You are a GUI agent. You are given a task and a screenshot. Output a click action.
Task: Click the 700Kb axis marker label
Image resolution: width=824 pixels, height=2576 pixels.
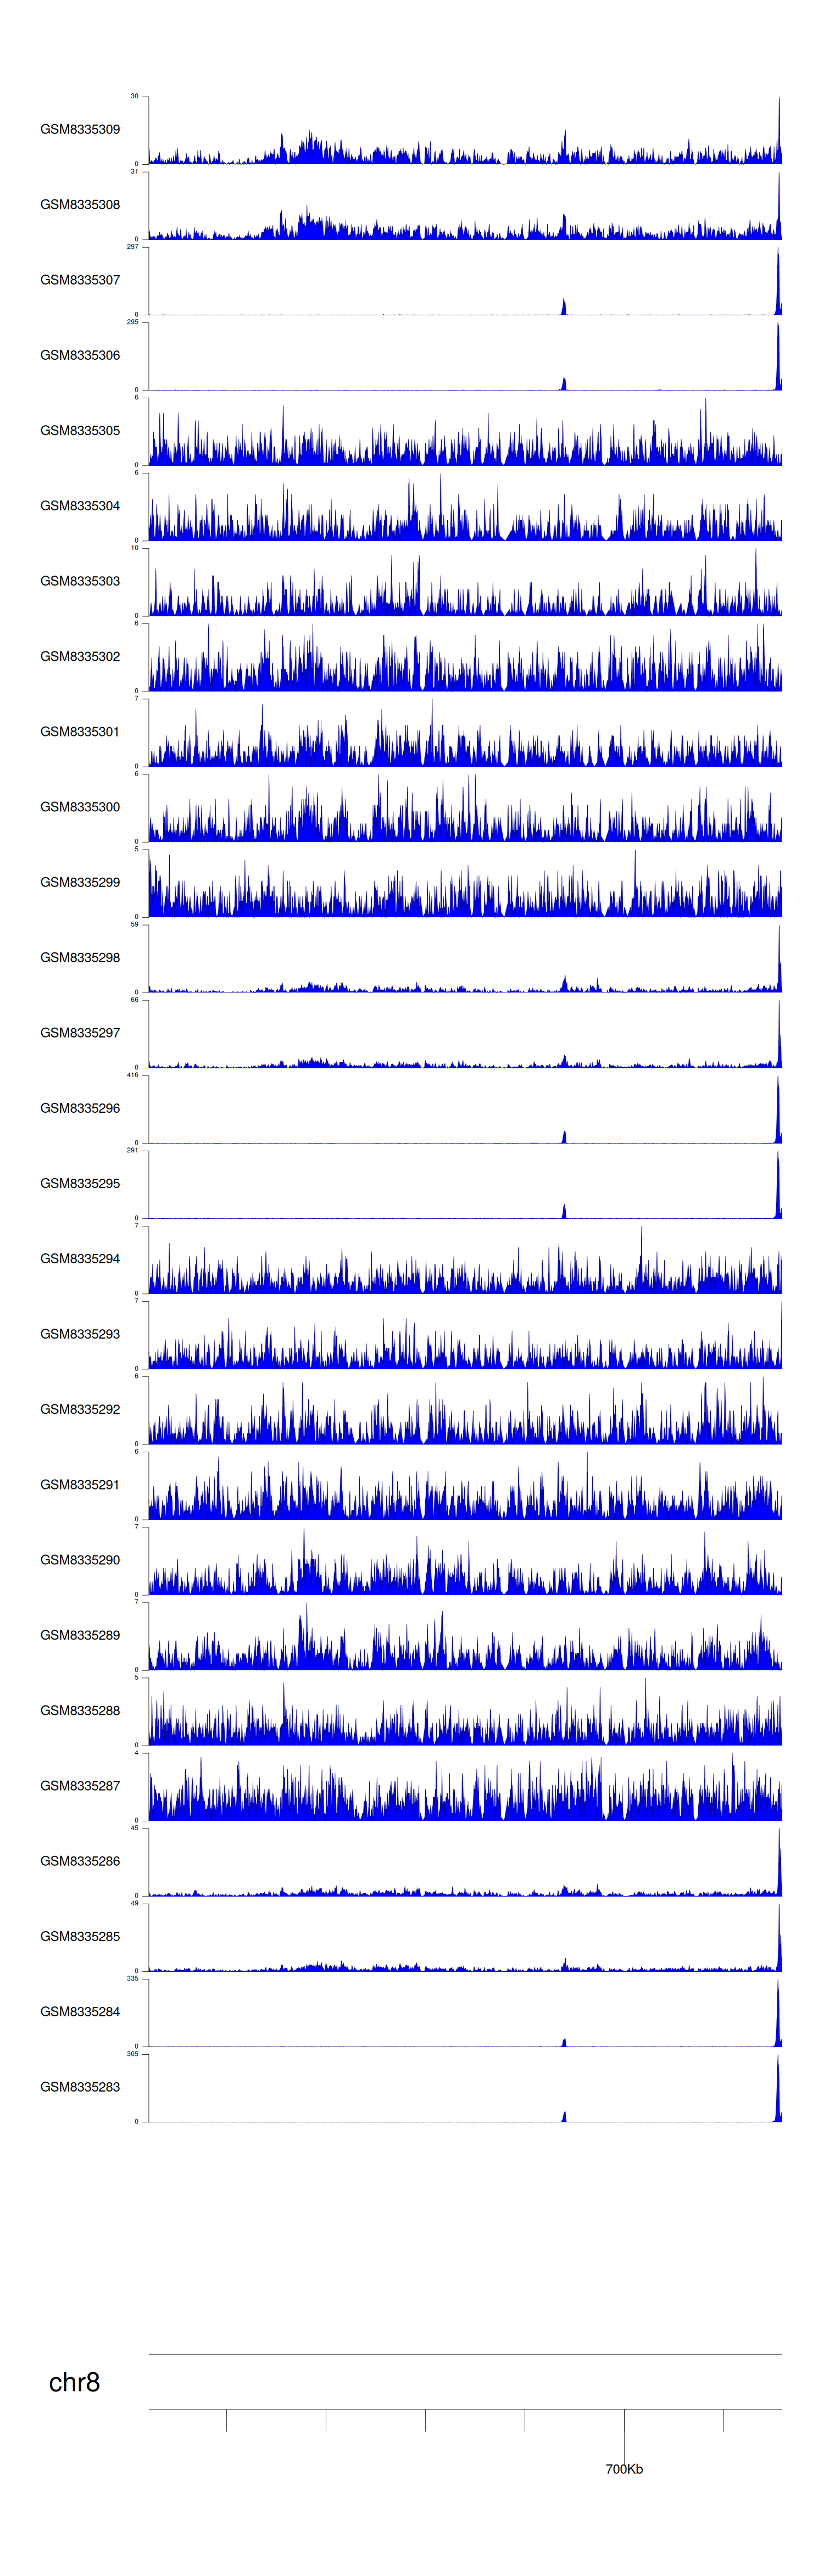pyautogui.click(x=624, y=2469)
